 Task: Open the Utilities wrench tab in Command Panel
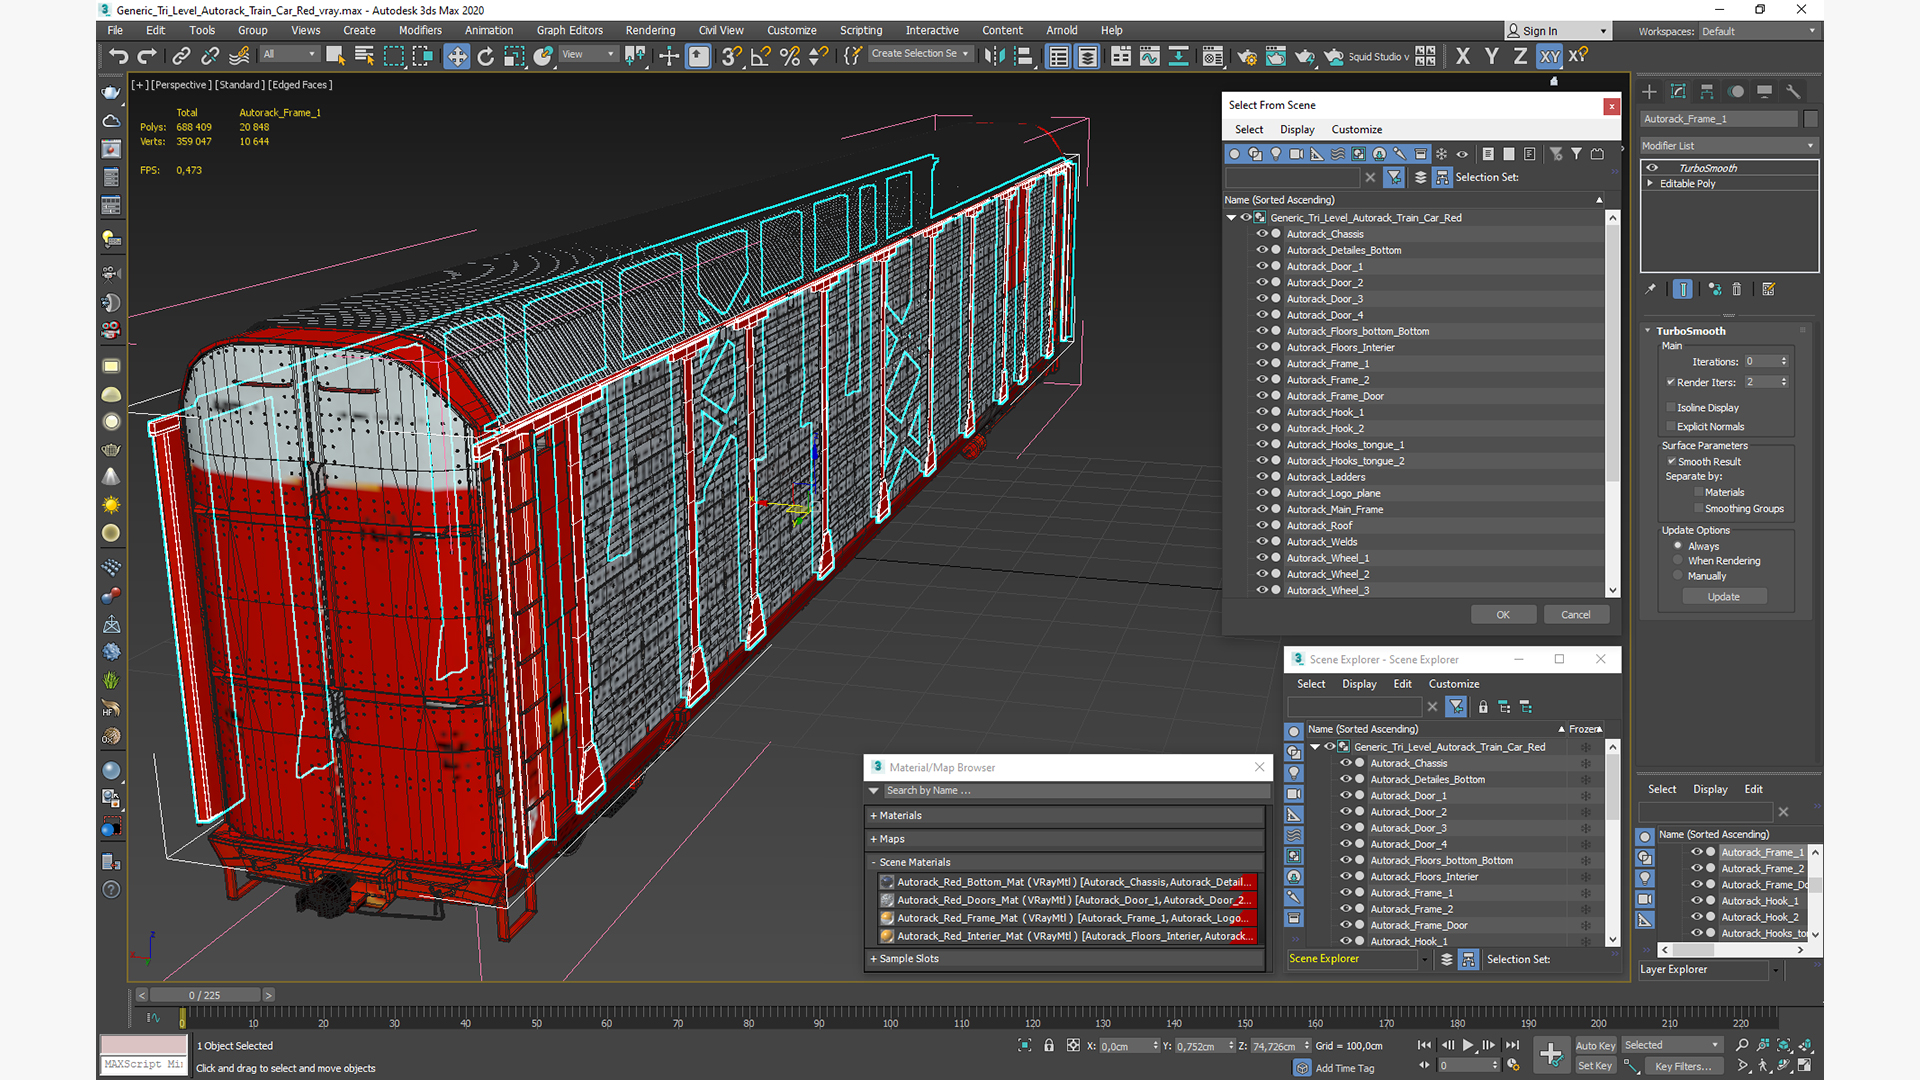[x=1793, y=91]
